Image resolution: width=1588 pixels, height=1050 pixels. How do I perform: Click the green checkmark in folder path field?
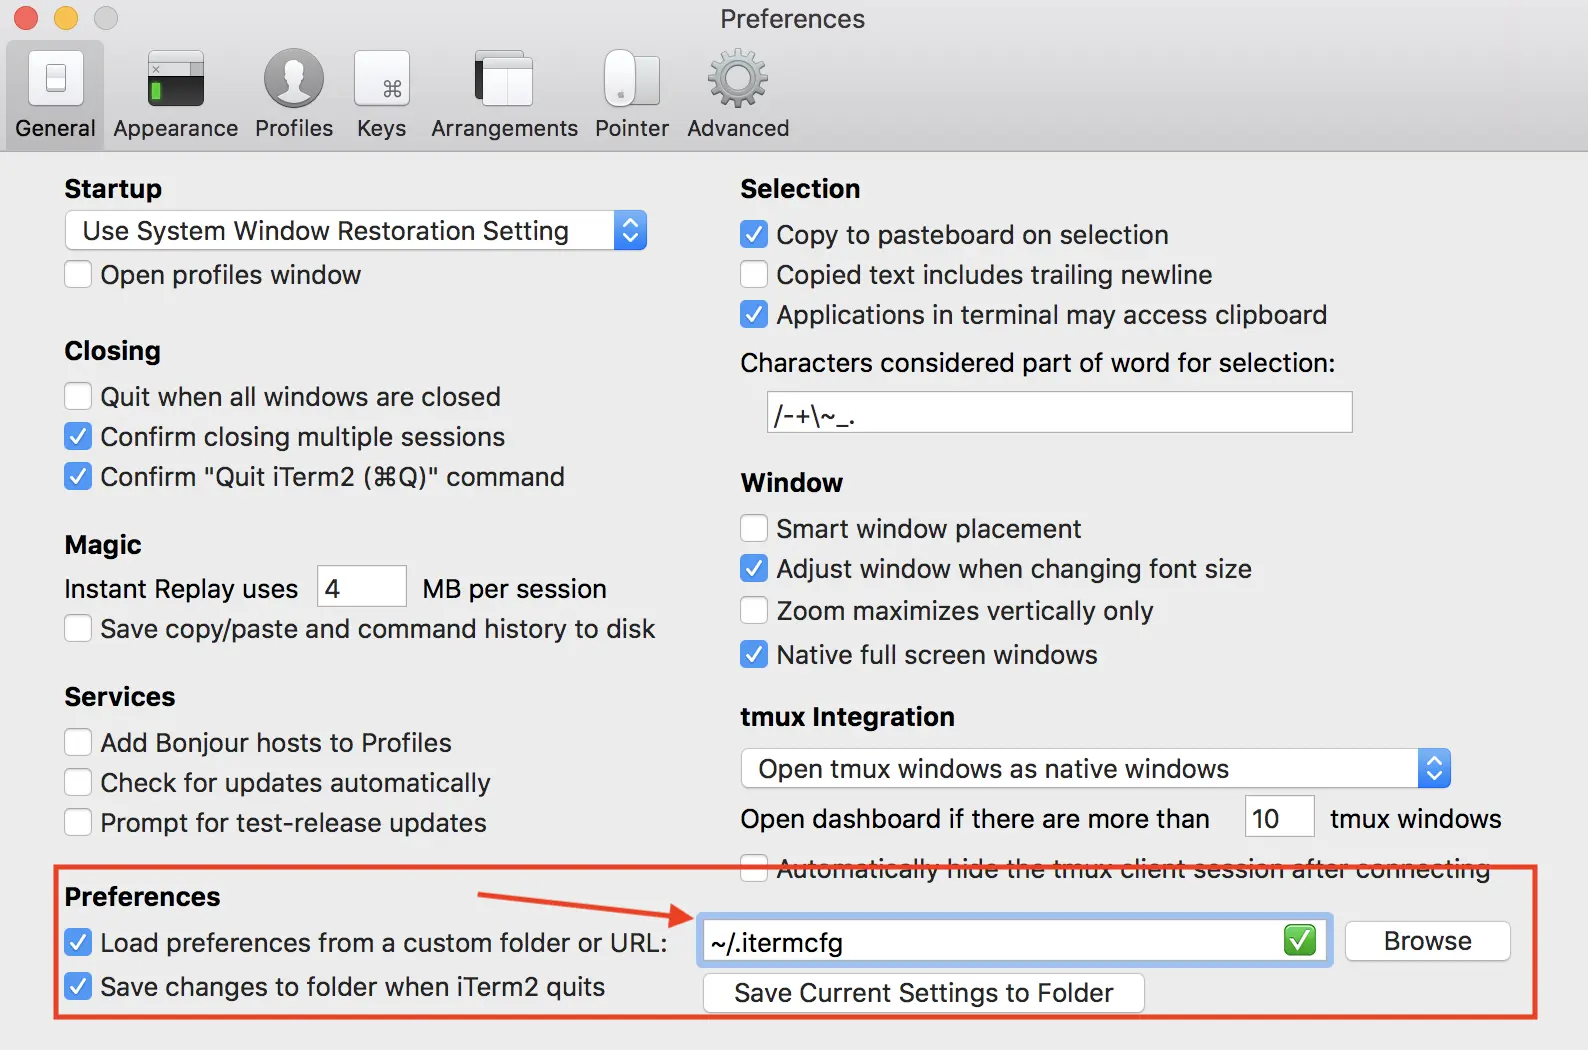[1300, 940]
